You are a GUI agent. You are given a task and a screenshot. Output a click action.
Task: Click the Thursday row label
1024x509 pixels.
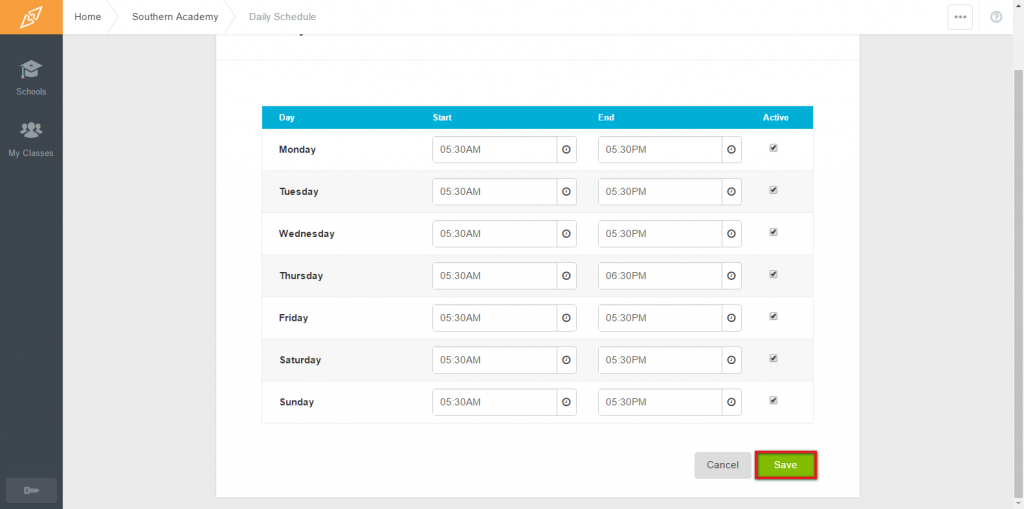point(301,276)
